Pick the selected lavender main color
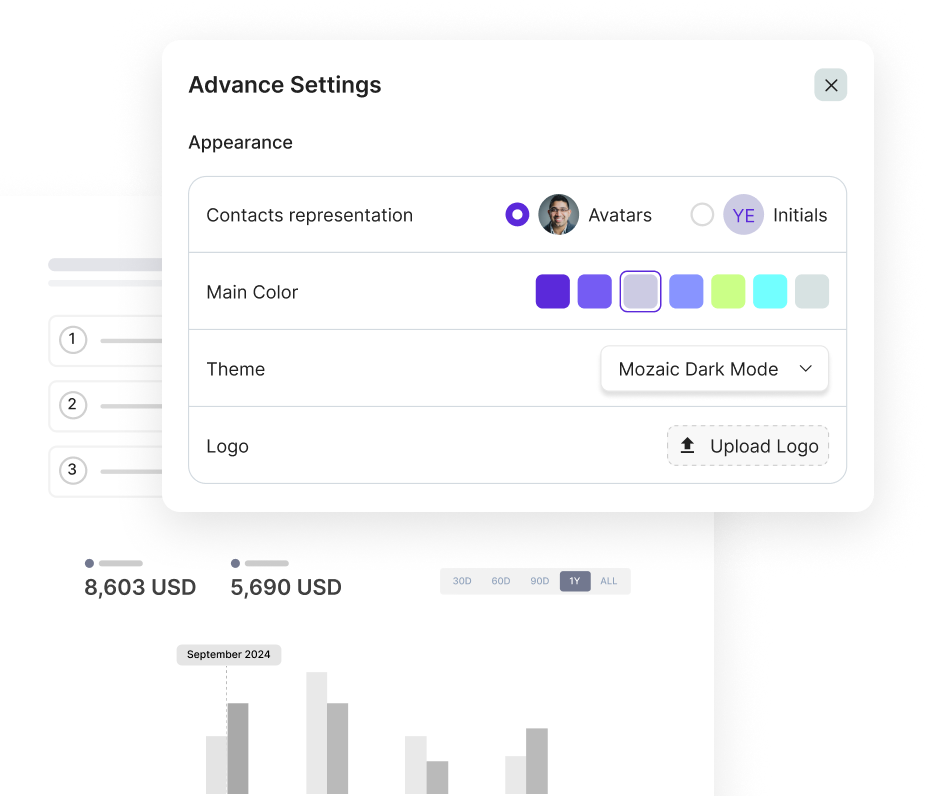 click(640, 291)
